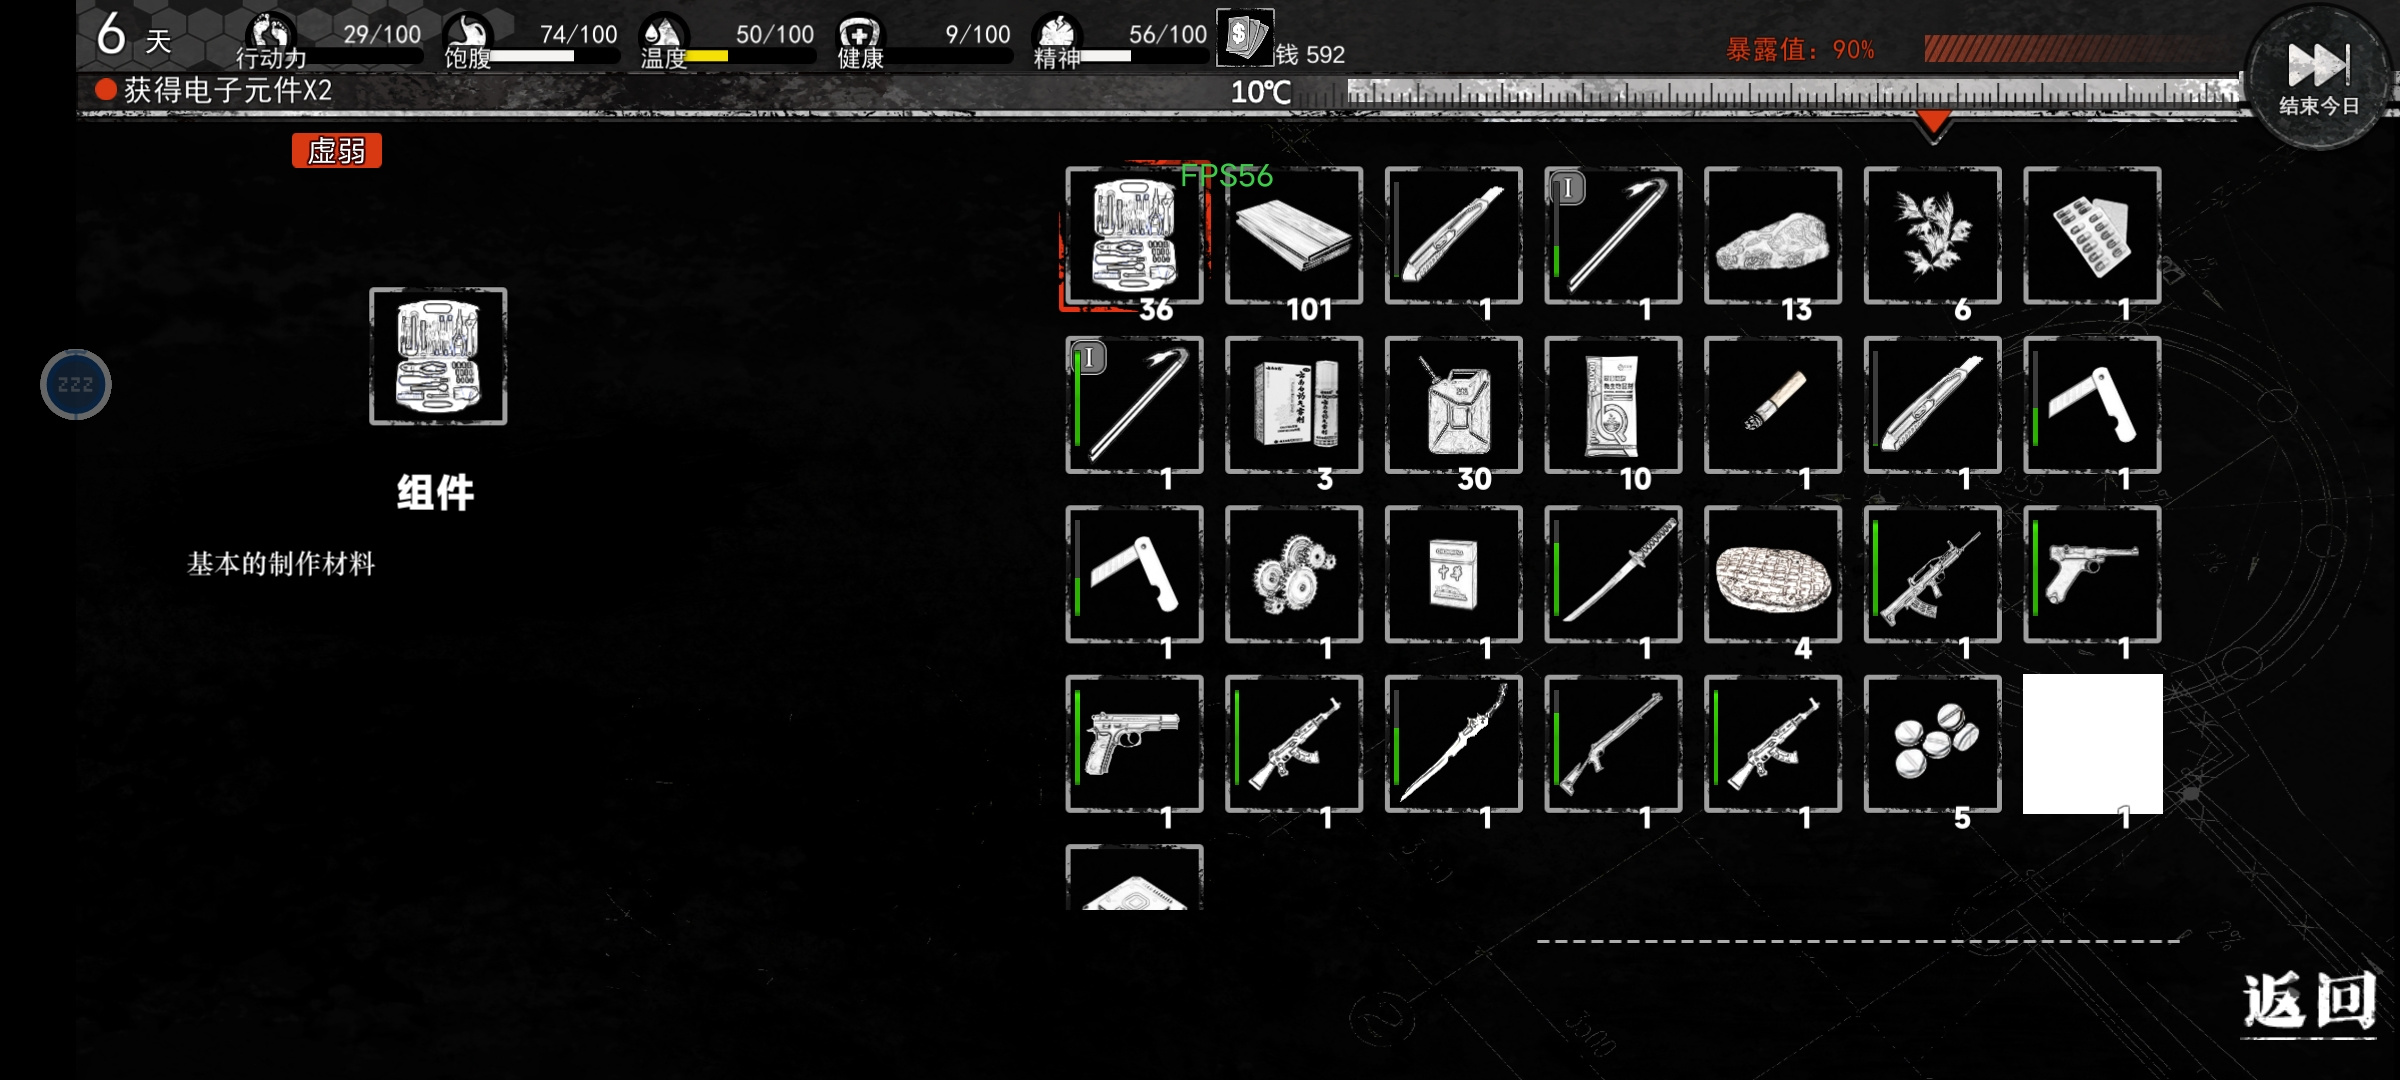Select the jerry can with count 30
Screen dimensions: 2400x1080
[1454, 405]
